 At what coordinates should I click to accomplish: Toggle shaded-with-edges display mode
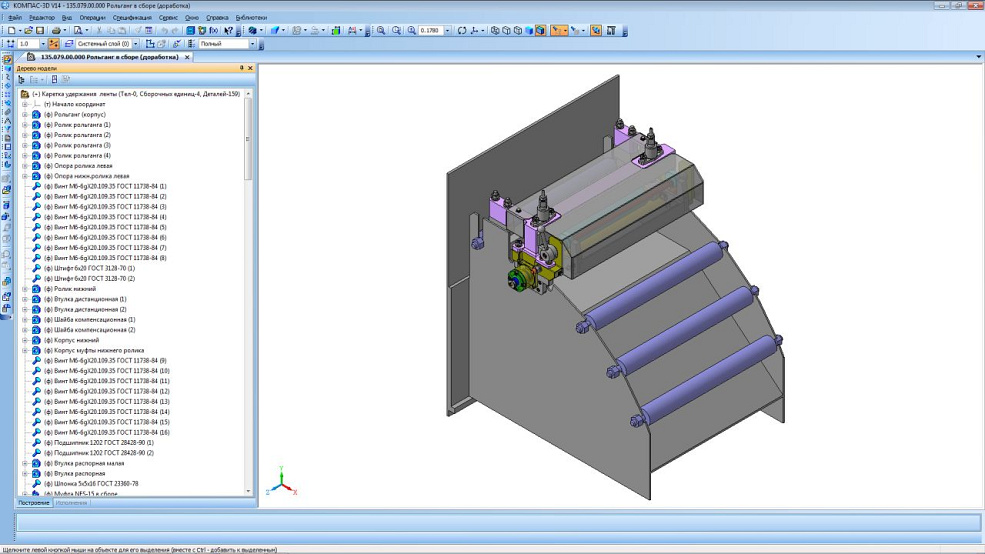(541, 31)
